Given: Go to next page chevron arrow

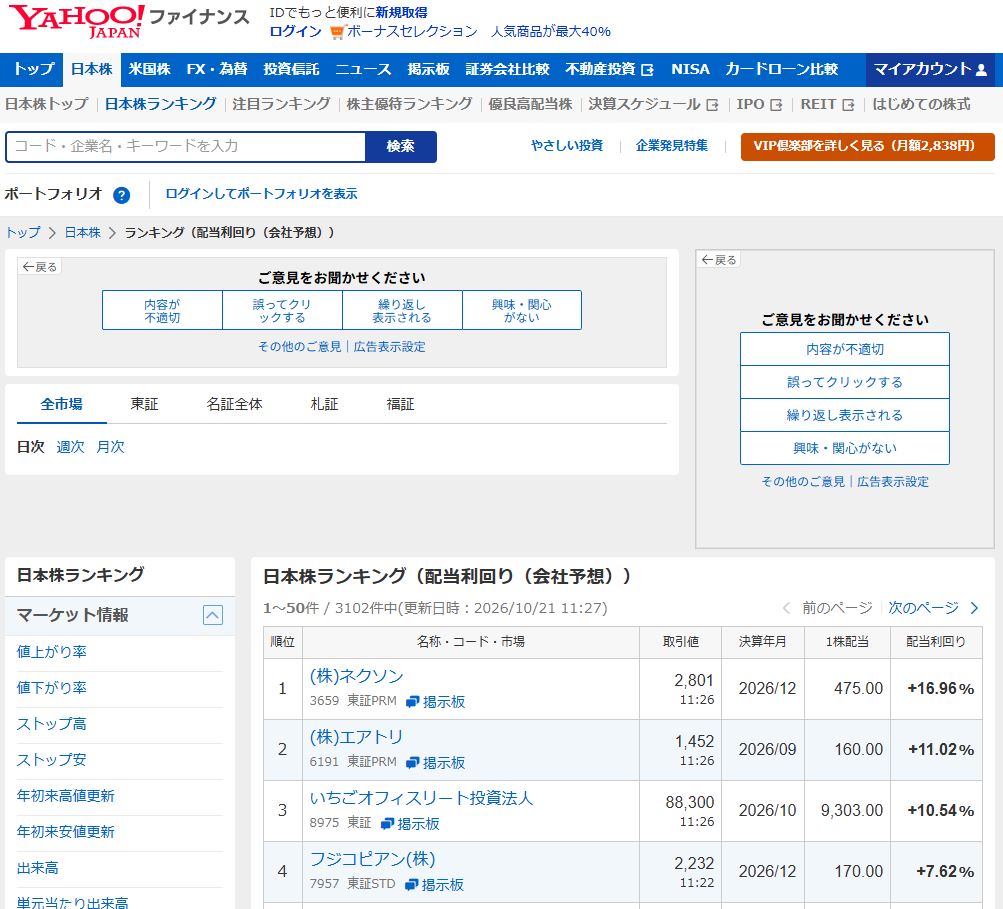Looking at the screenshot, I should click(x=974, y=608).
